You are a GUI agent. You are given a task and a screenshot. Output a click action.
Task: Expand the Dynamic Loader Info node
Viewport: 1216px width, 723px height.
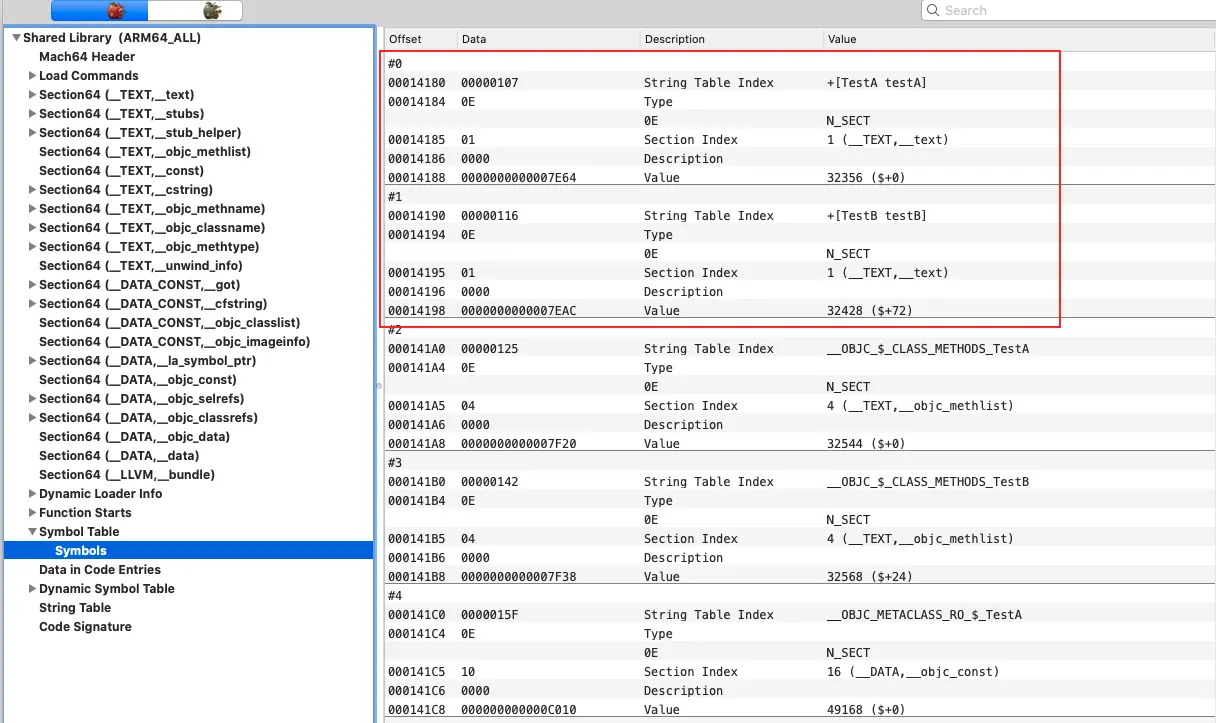[33, 494]
